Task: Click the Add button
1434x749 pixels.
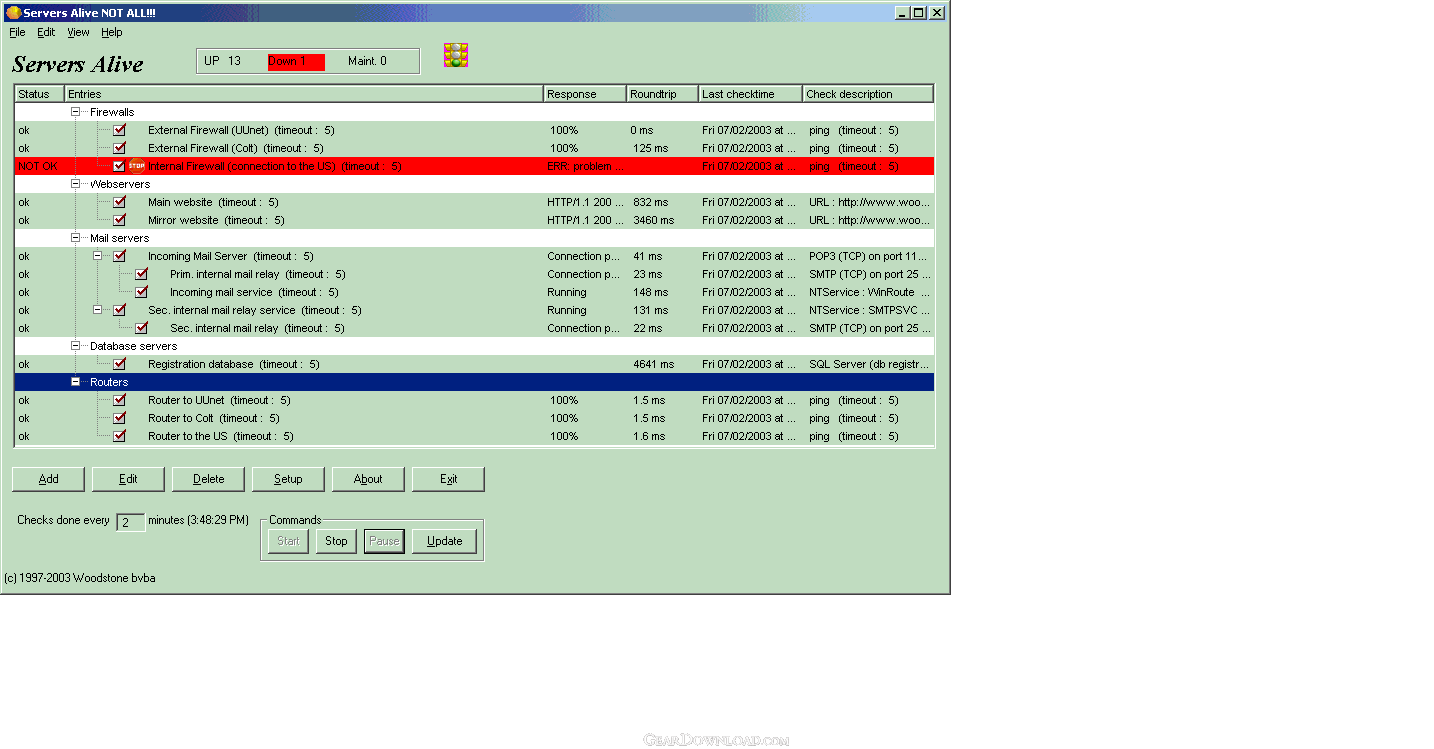Action: (x=48, y=479)
